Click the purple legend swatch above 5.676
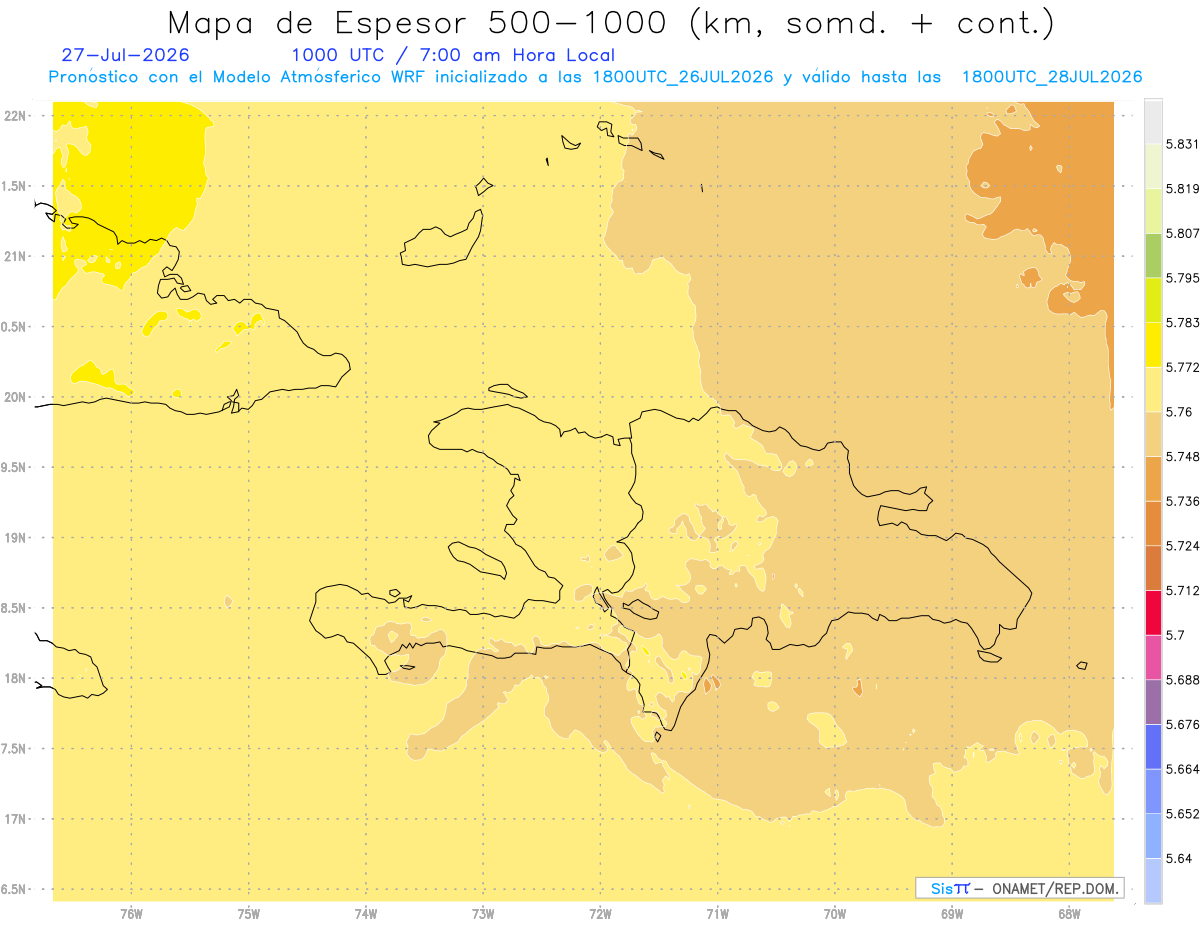This screenshot has height=927, width=1200. pyautogui.click(x=1153, y=701)
